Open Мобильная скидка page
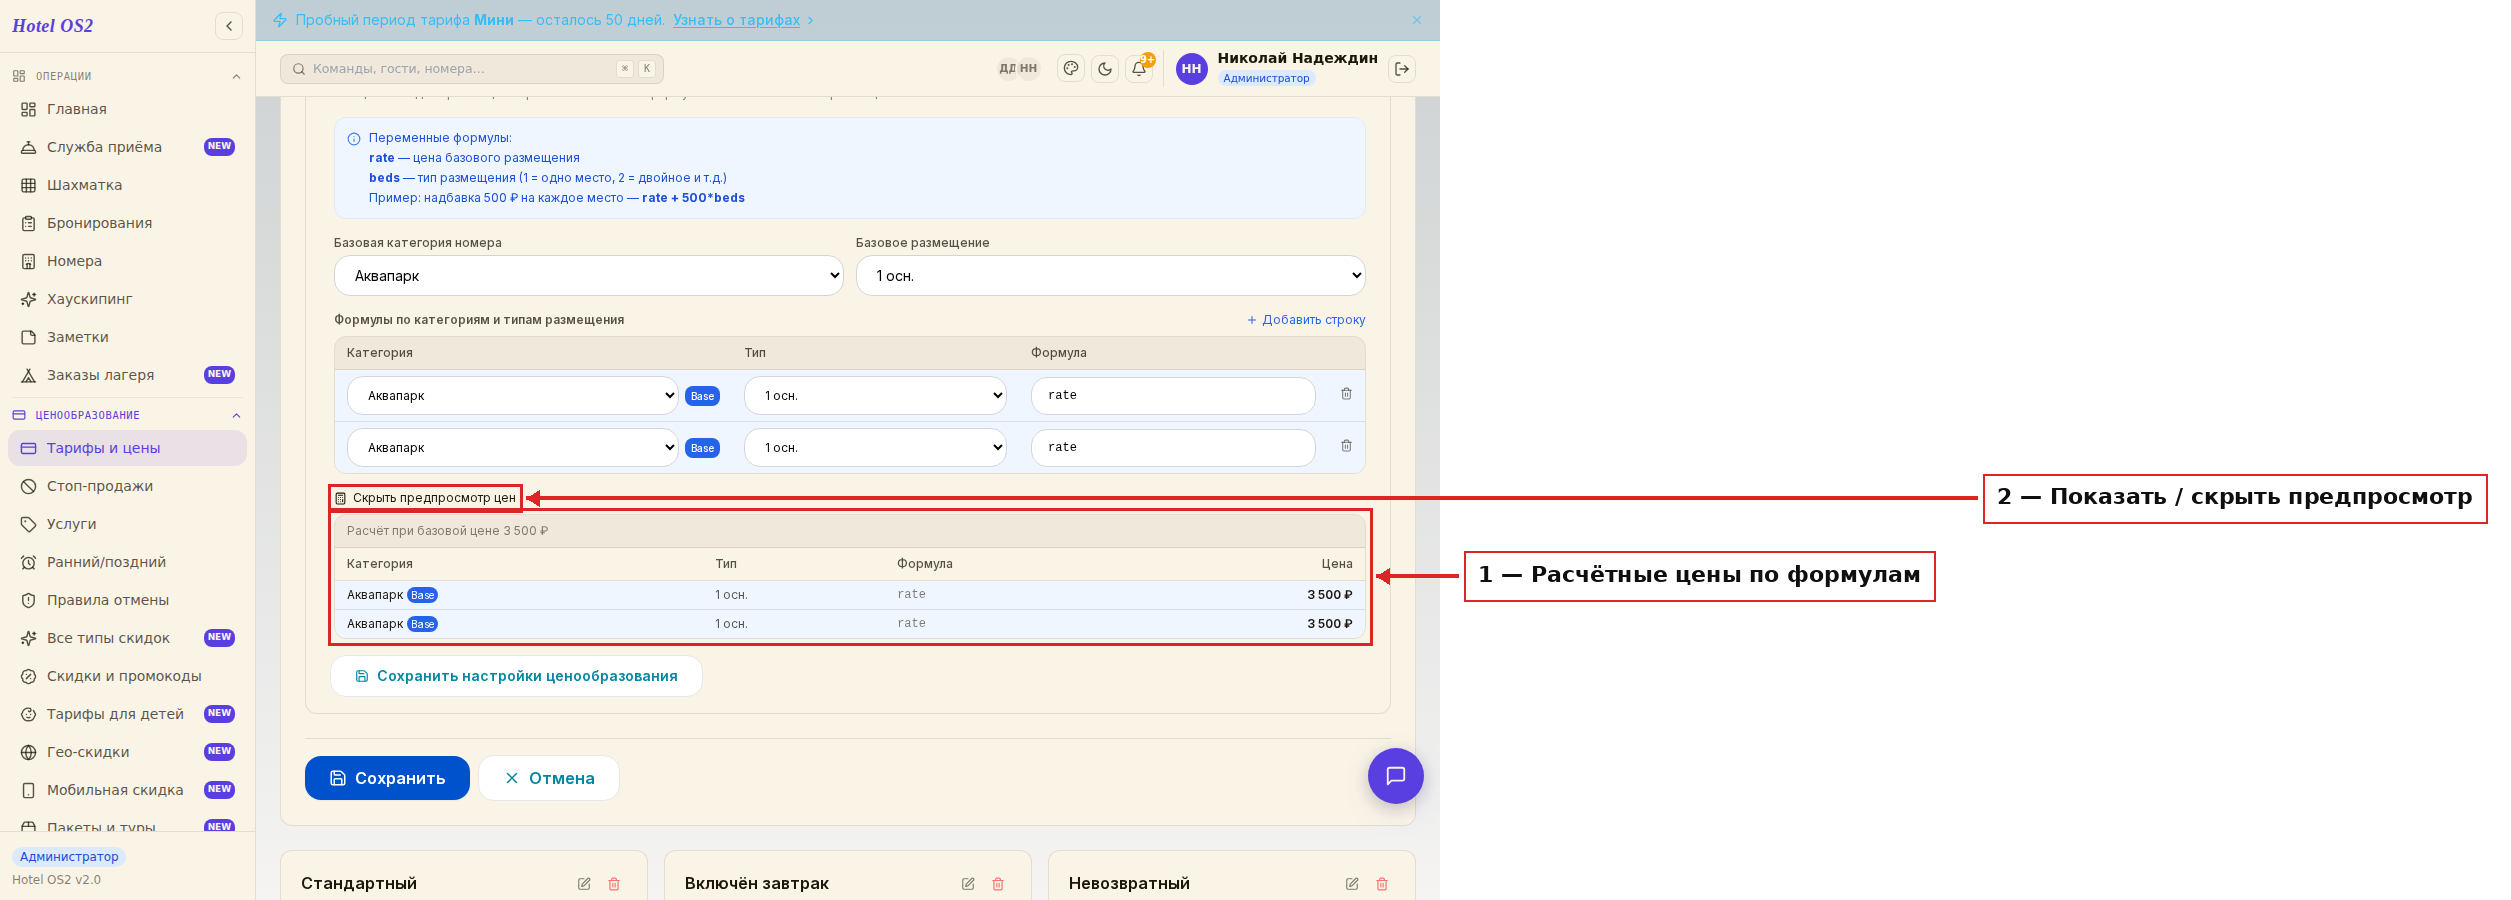The height and width of the screenshot is (900, 2511). pos(127,790)
